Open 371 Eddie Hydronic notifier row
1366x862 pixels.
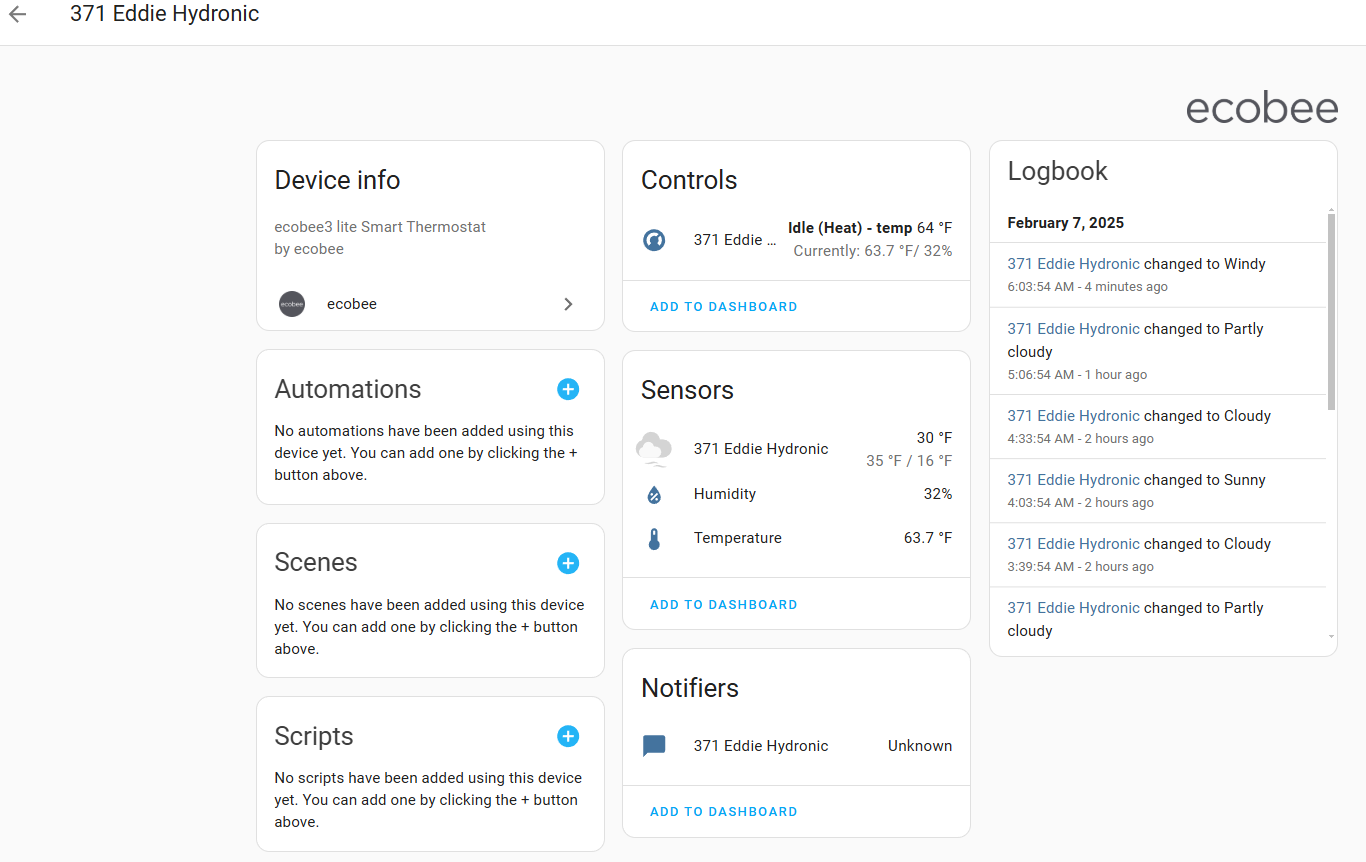(x=796, y=746)
